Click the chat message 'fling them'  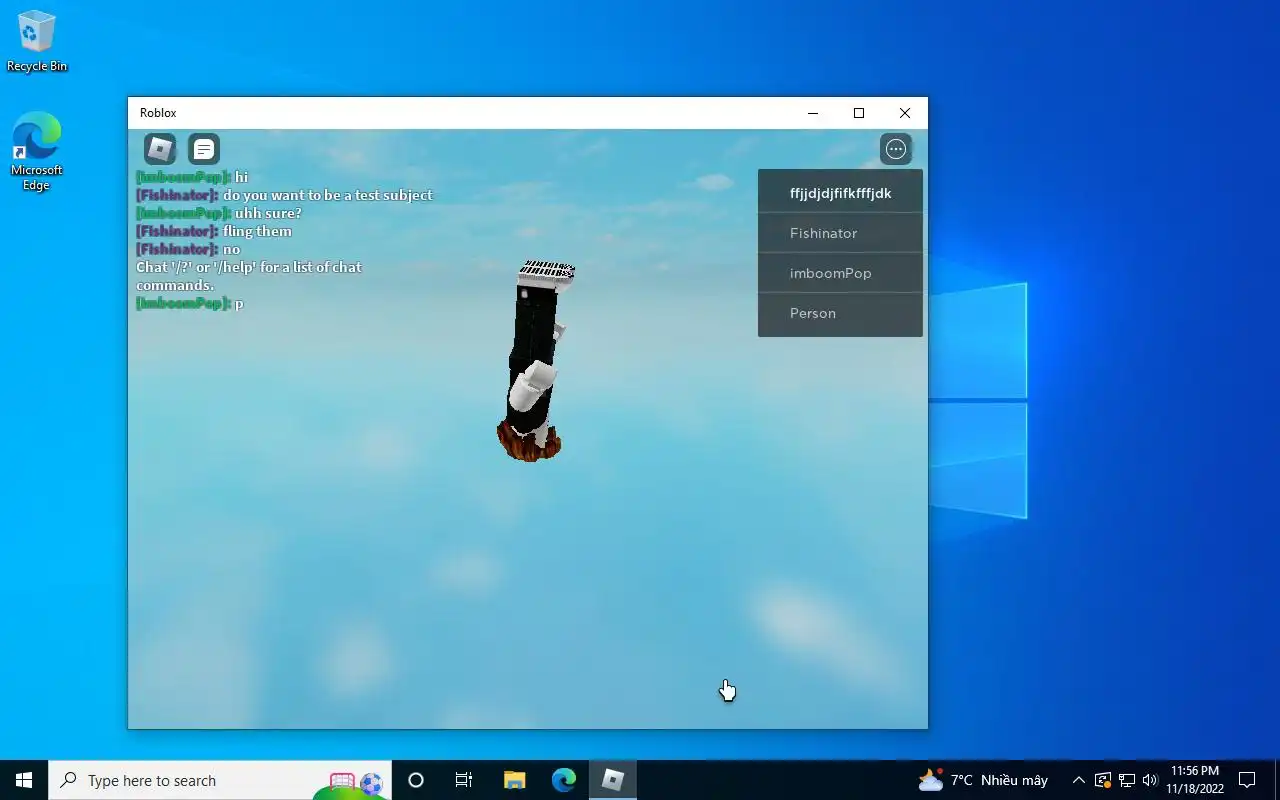pos(258,231)
